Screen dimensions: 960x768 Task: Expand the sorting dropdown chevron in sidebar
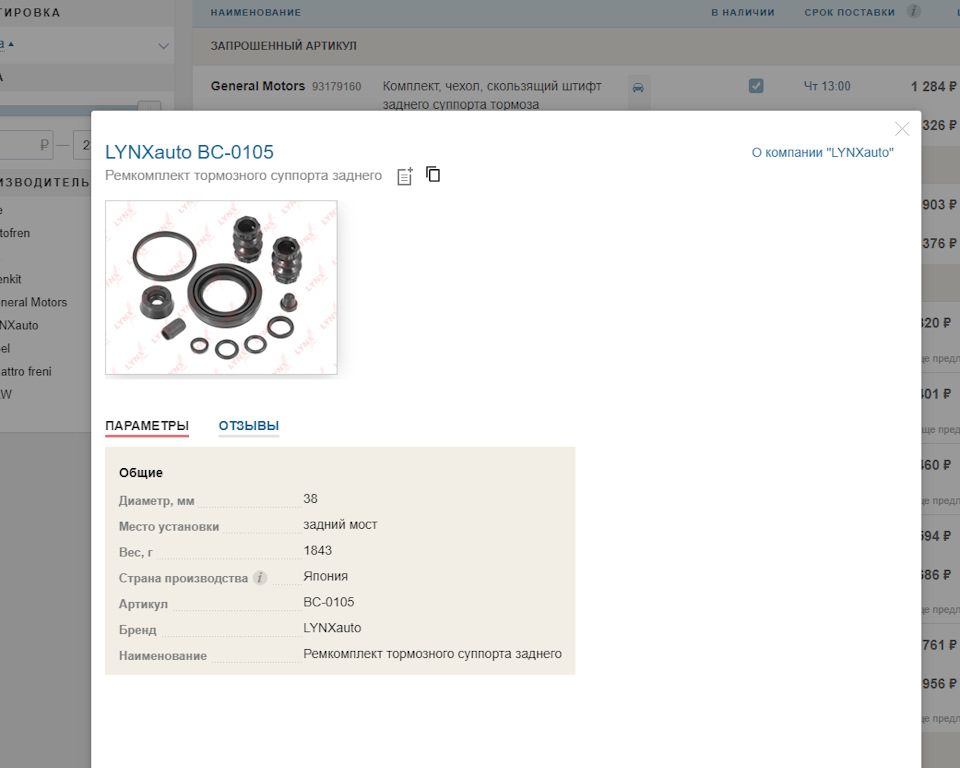[163, 46]
